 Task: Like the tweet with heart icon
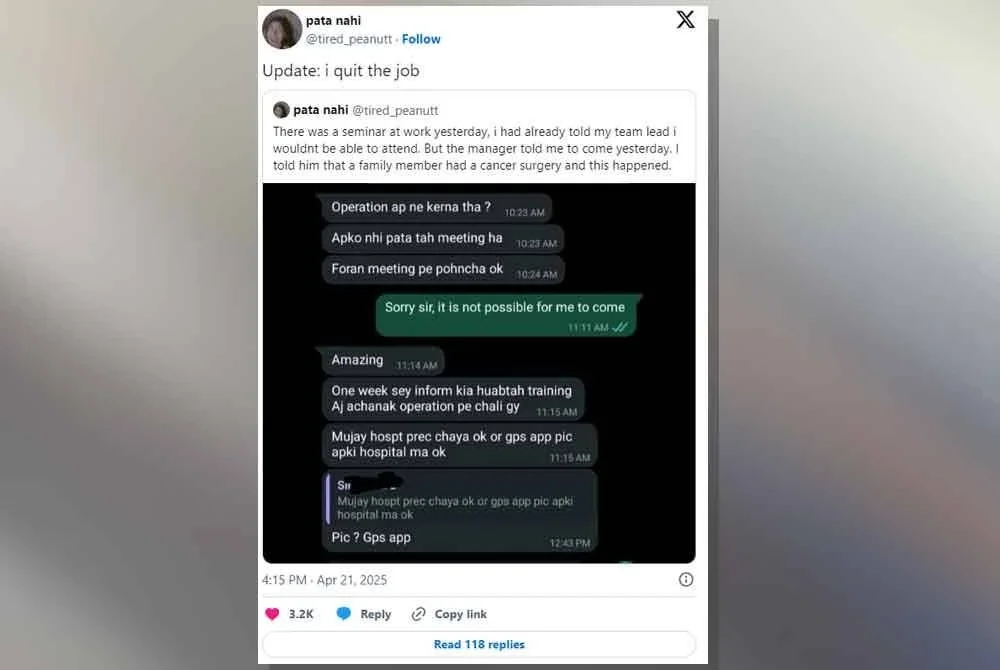pos(272,614)
